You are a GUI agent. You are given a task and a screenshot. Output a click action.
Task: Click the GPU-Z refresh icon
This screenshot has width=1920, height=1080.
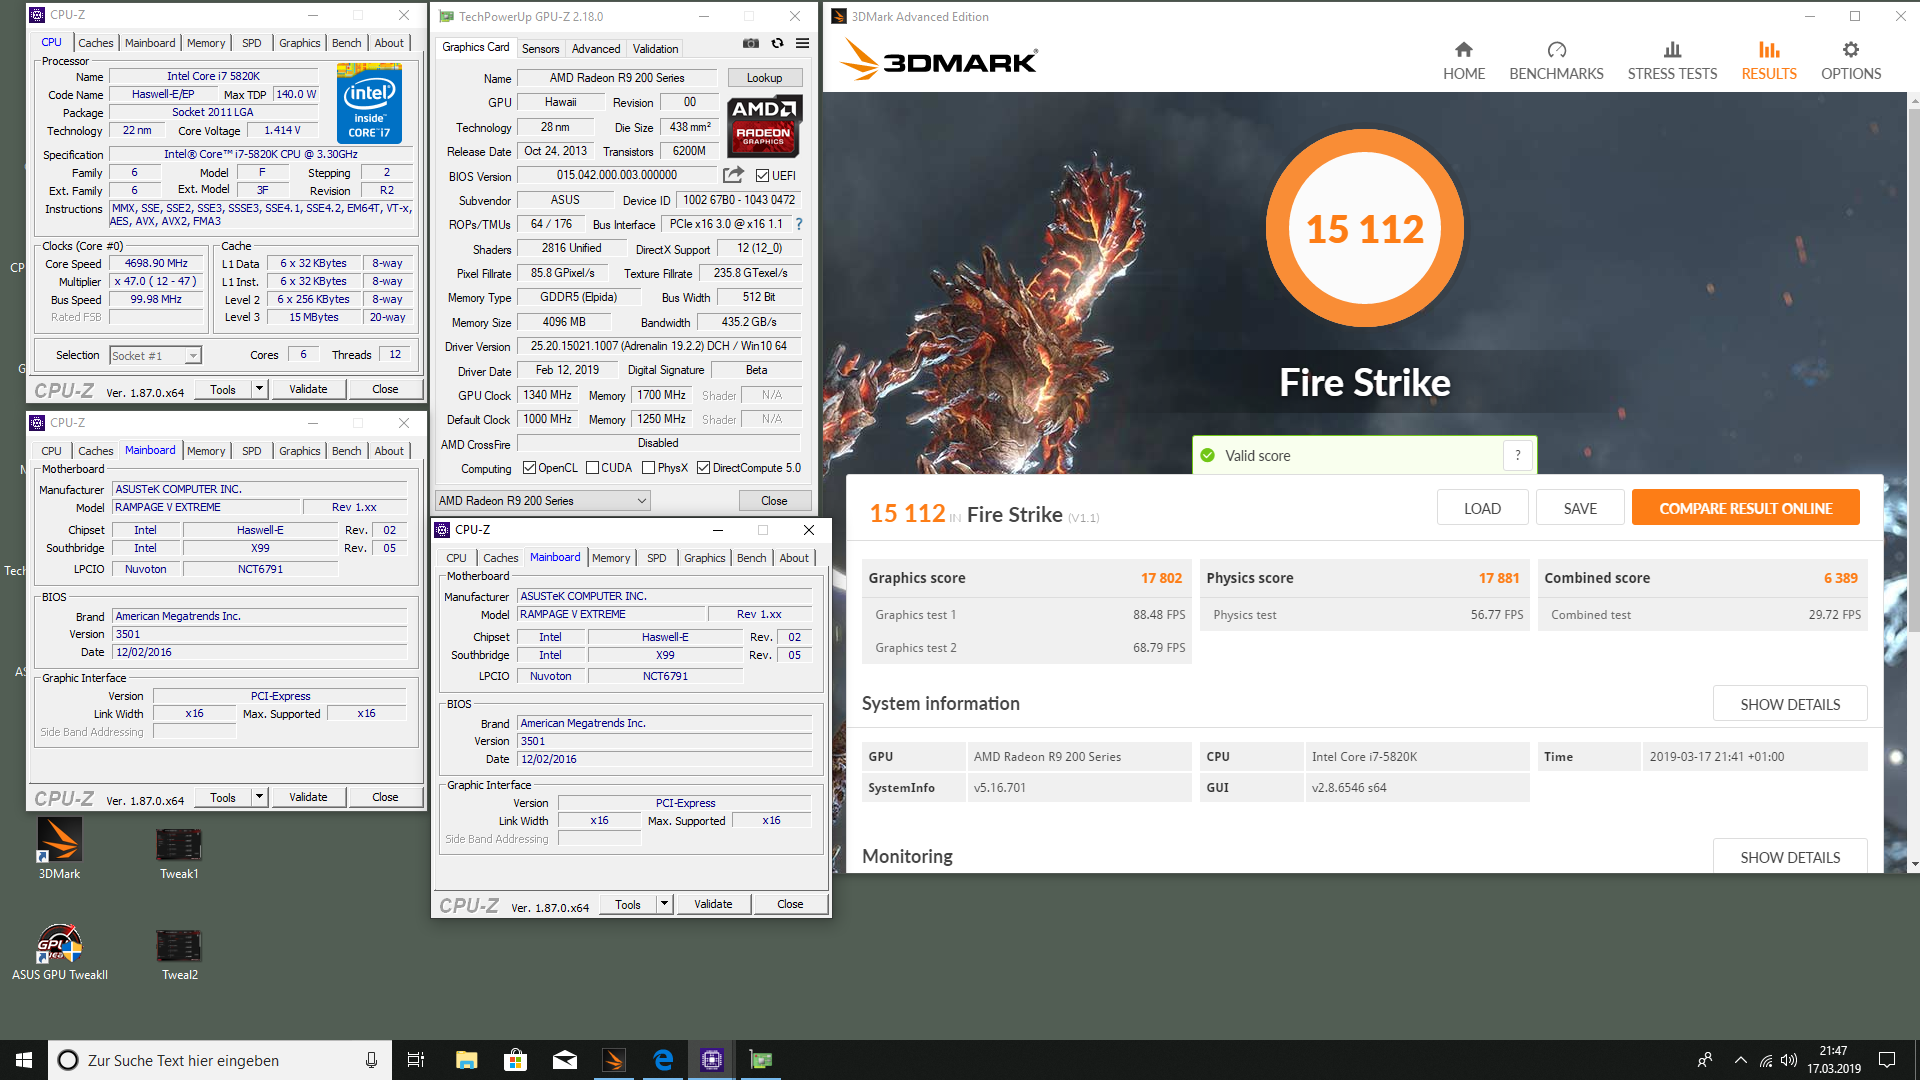777,43
